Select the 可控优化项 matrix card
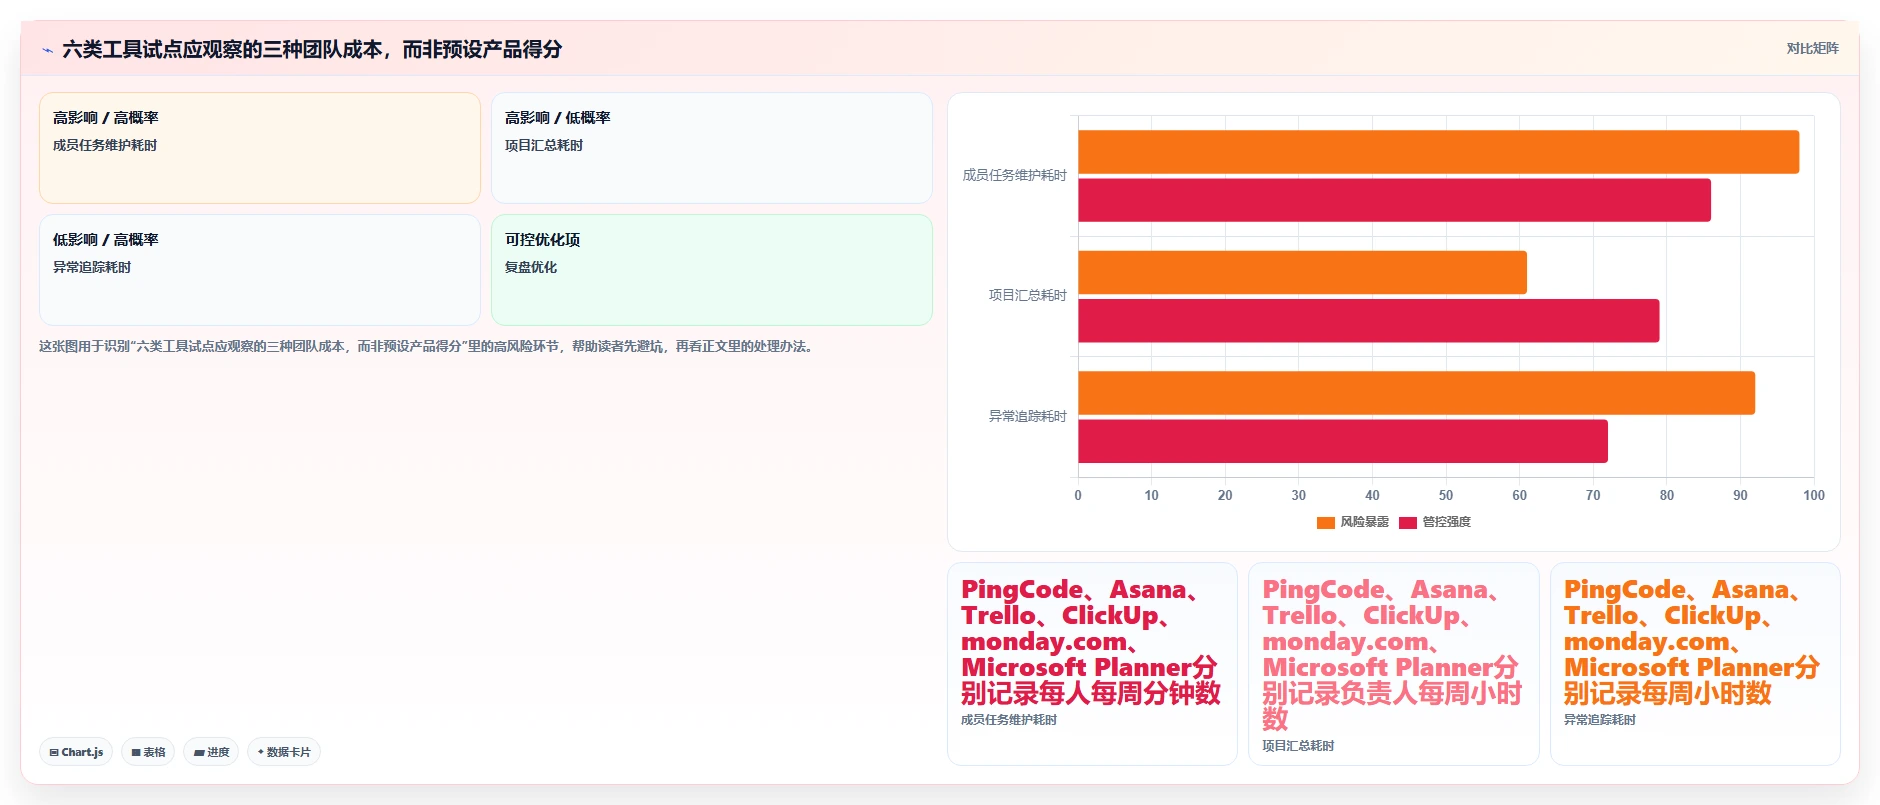Screen dimensions: 1880x805 tap(712, 270)
